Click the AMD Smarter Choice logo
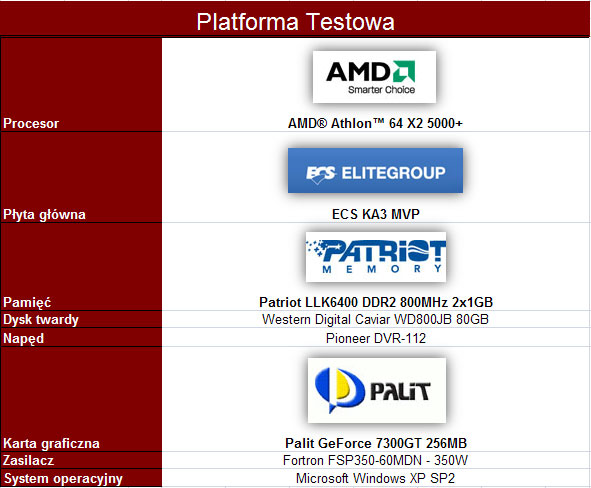This screenshot has height=488, width=591. 374,77
